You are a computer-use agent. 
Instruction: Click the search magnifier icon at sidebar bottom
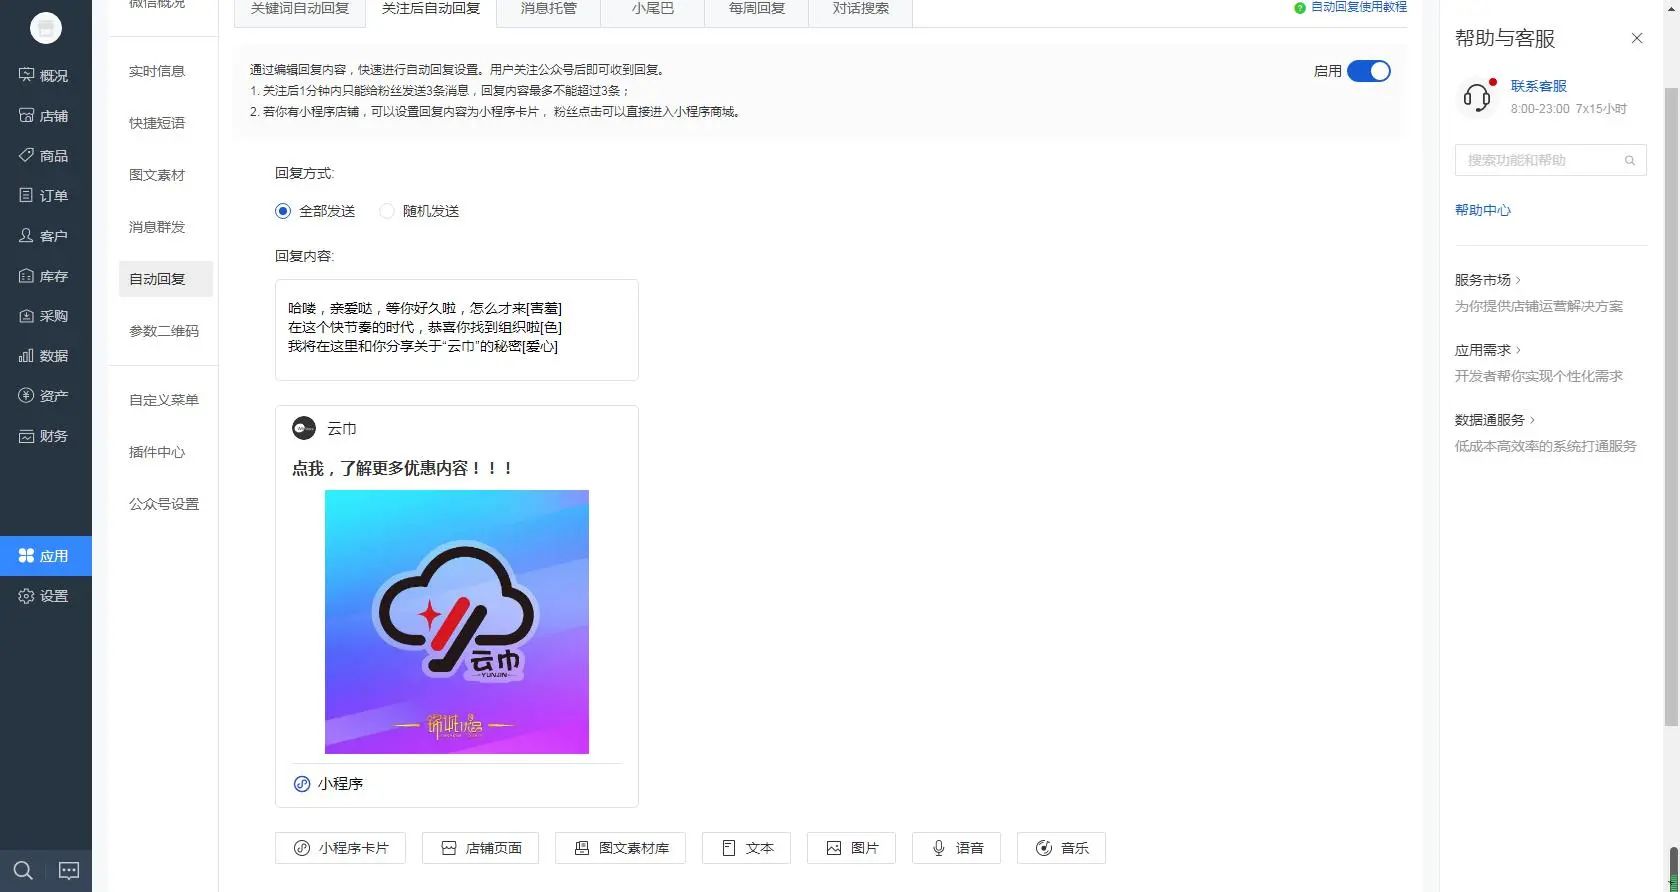(x=23, y=870)
